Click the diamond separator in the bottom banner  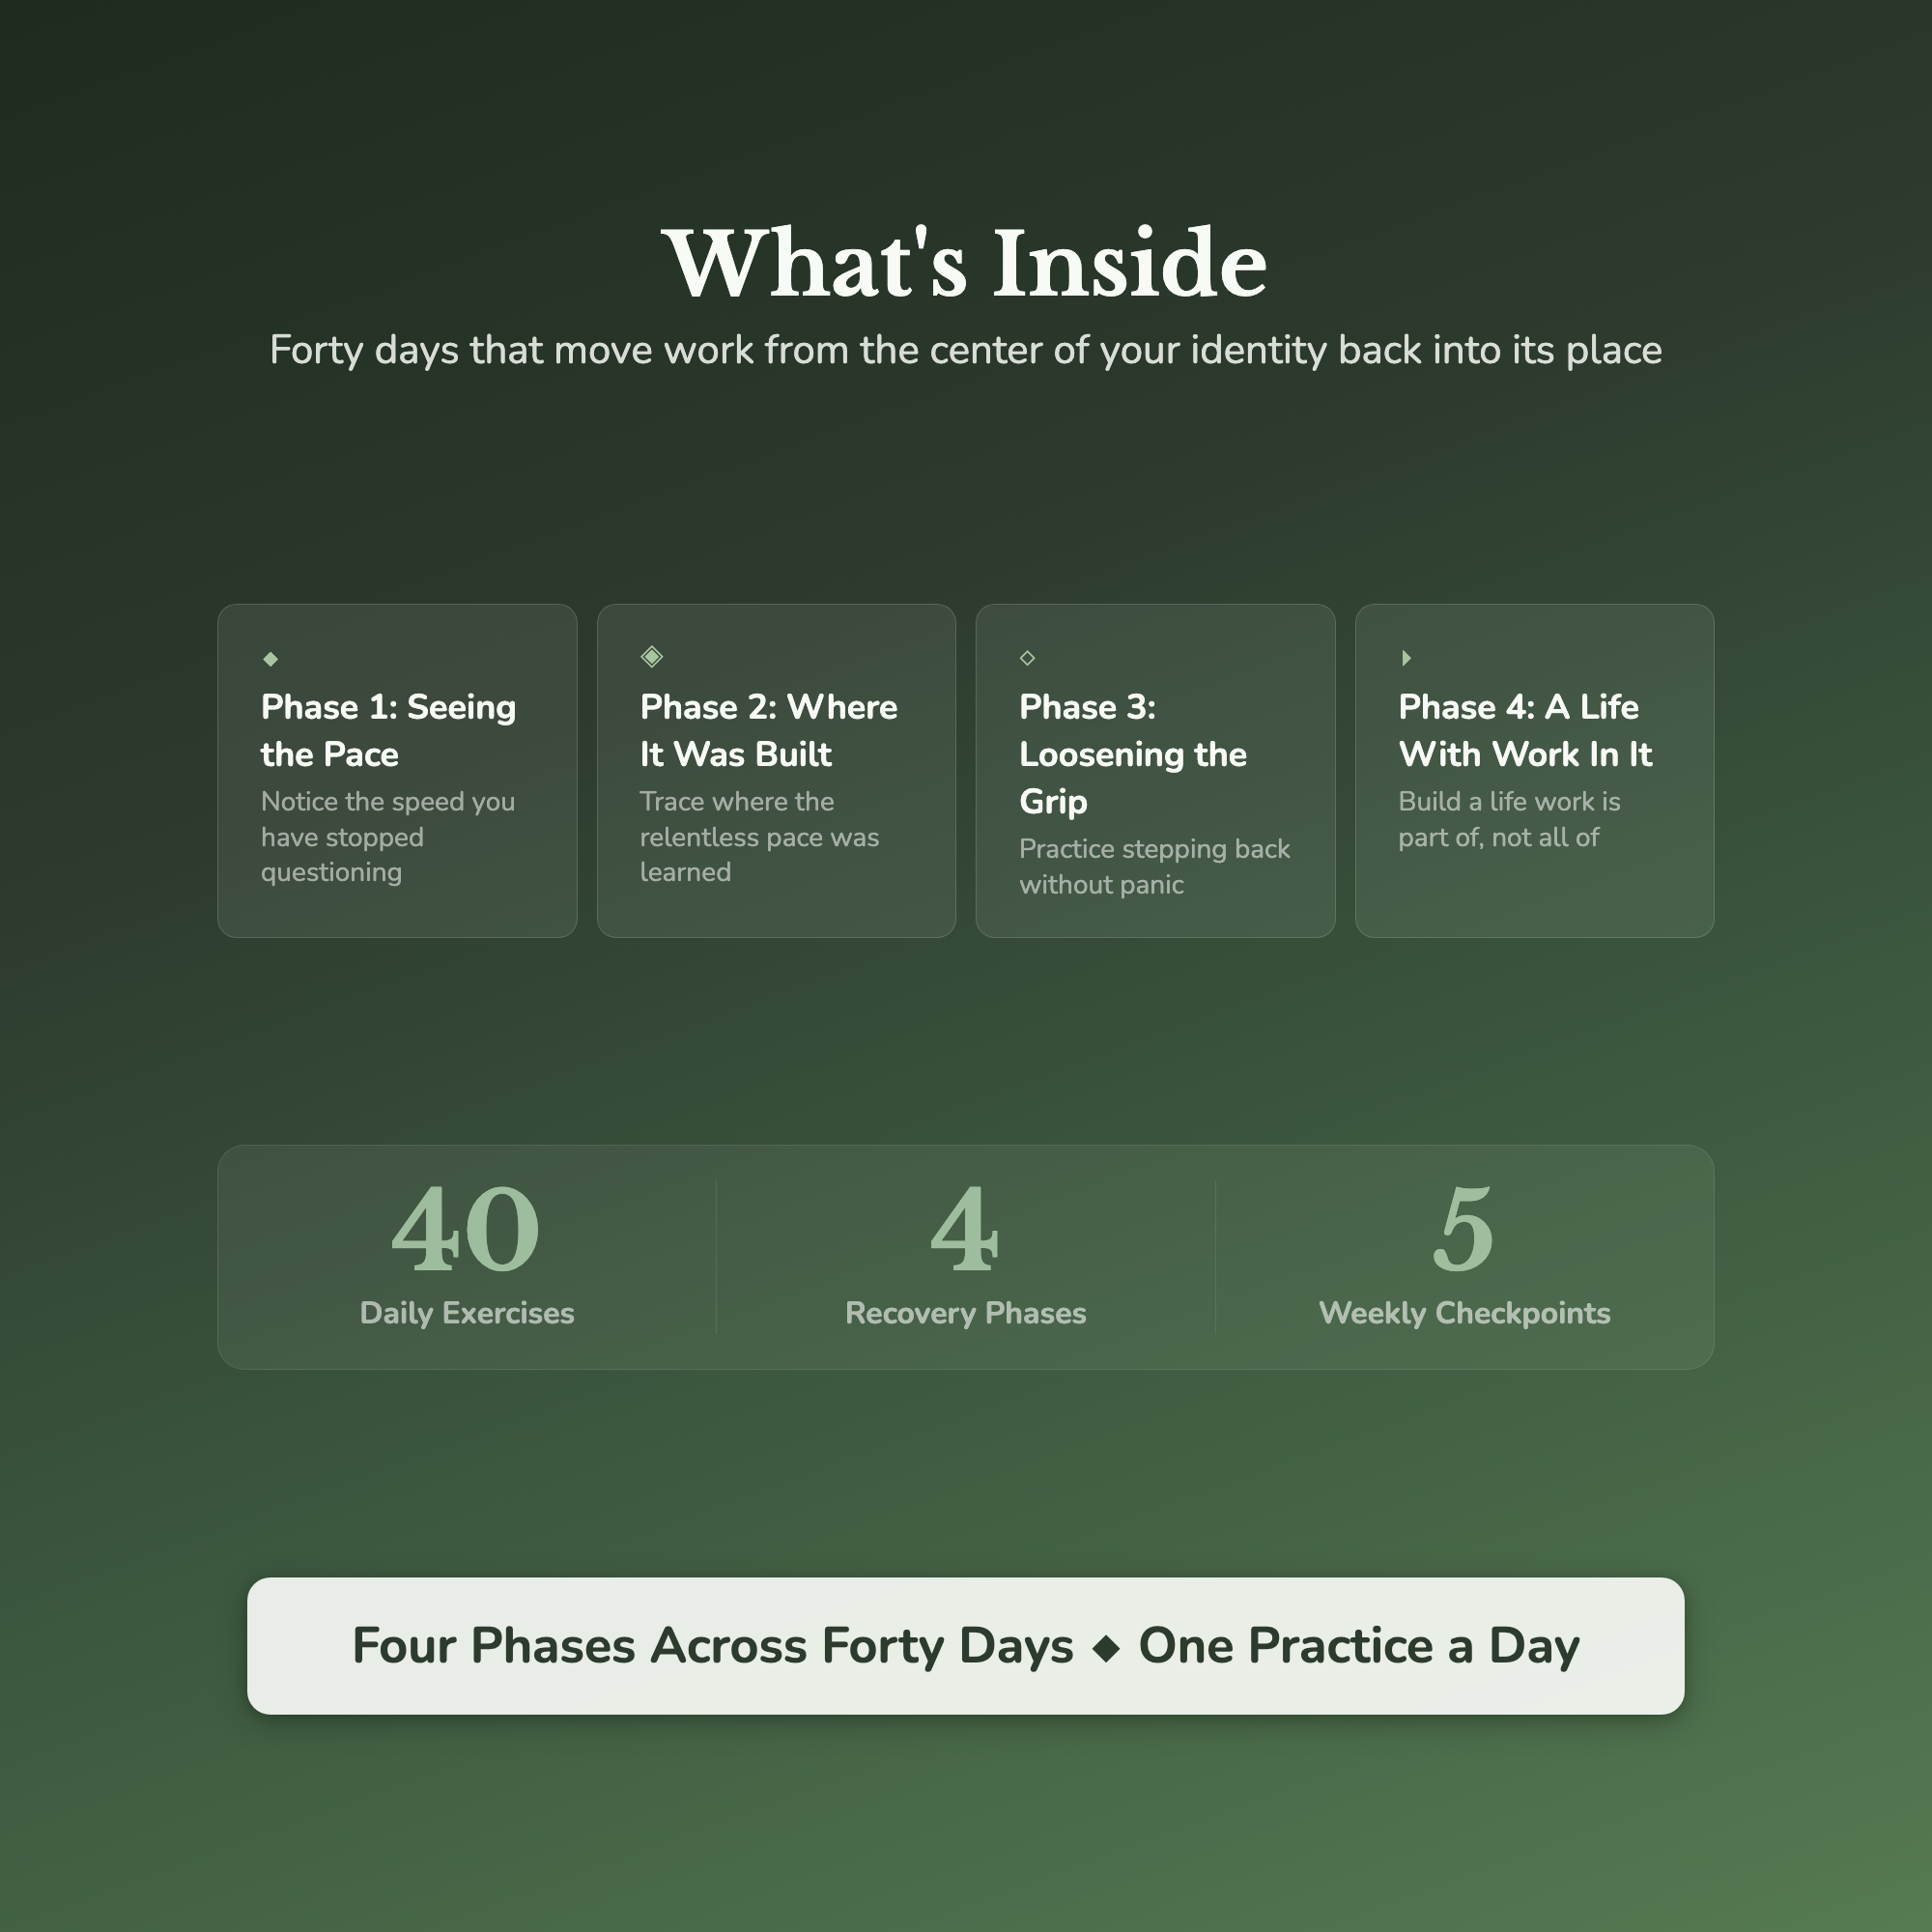point(1106,1647)
